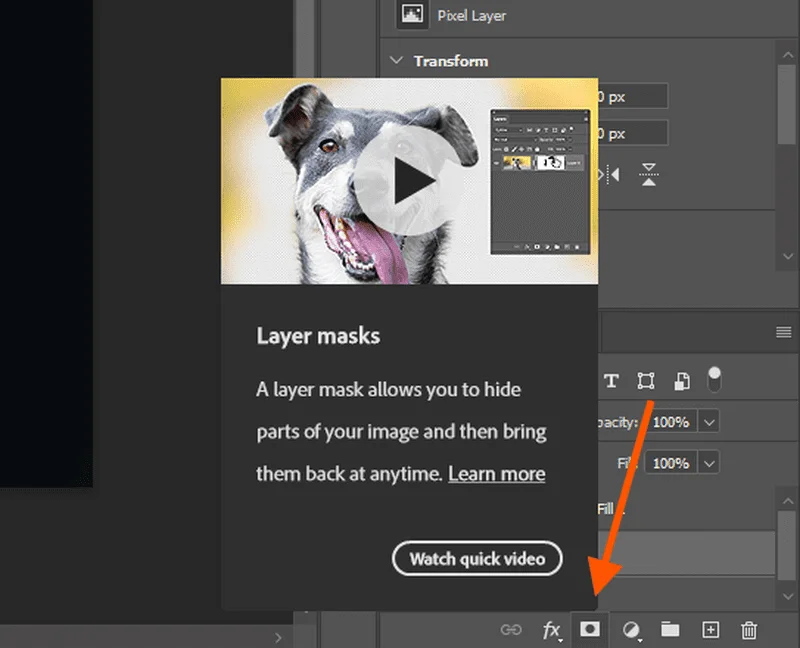
Task: Click the Opacity 100% value field
Action: pyautogui.click(x=671, y=422)
